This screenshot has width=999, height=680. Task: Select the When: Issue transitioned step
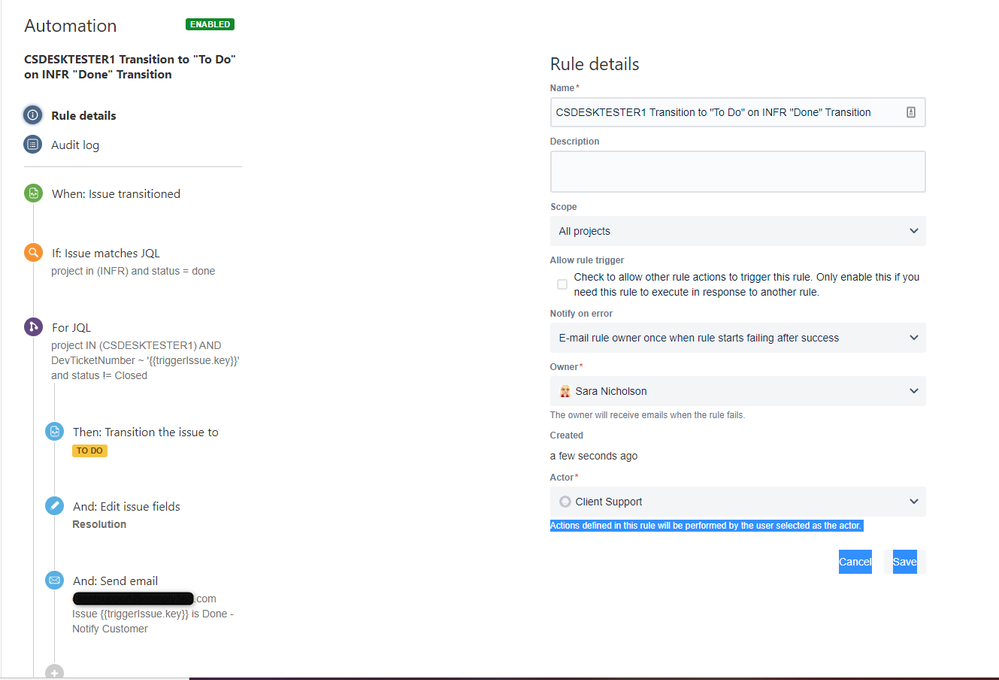coord(116,194)
